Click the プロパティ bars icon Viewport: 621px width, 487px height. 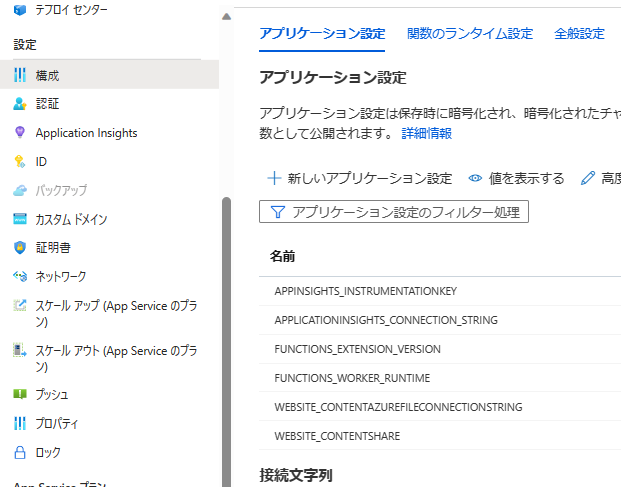20,423
